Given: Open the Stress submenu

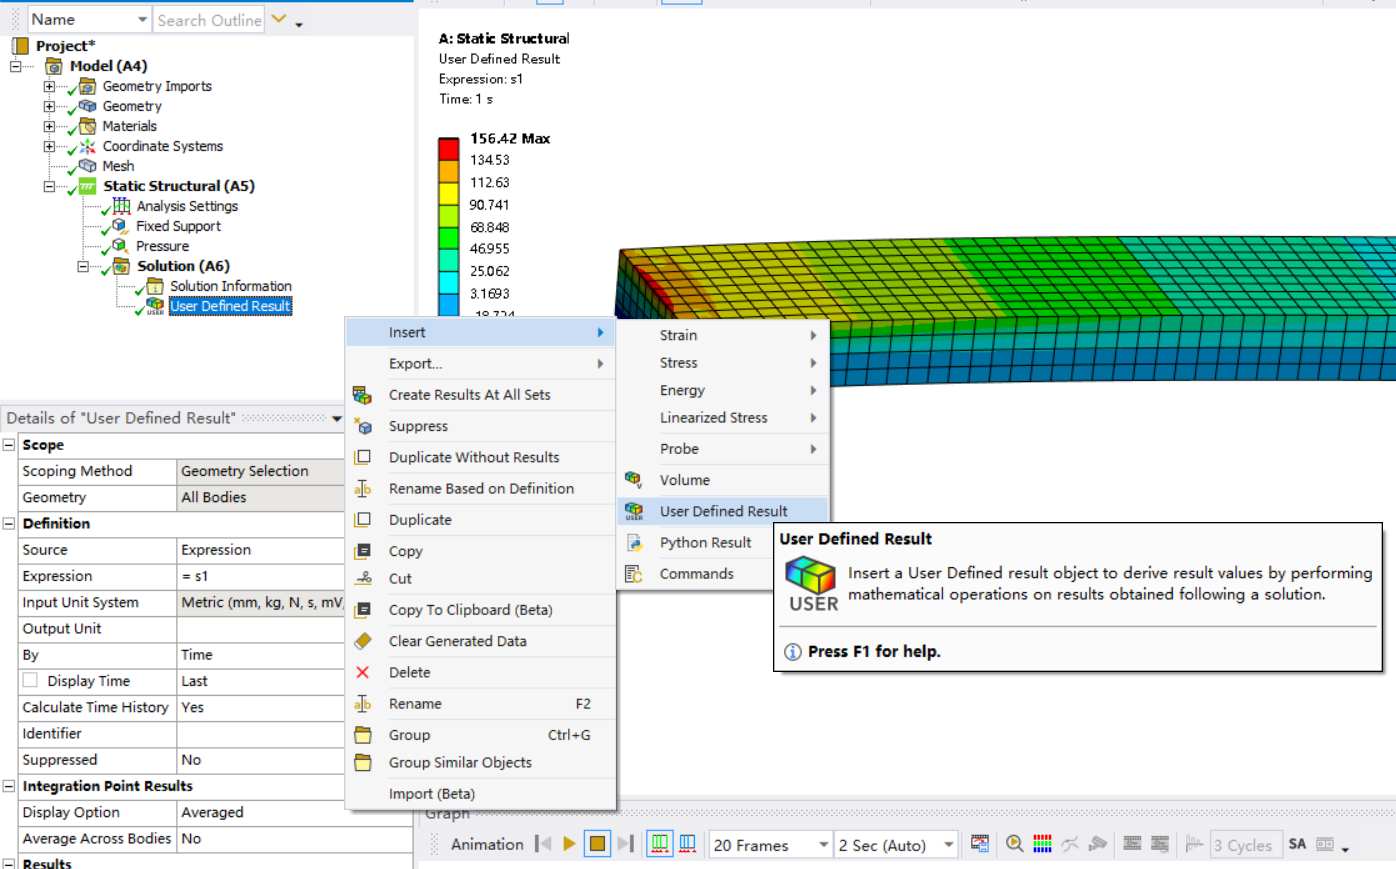Looking at the screenshot, I should (723, 363).
